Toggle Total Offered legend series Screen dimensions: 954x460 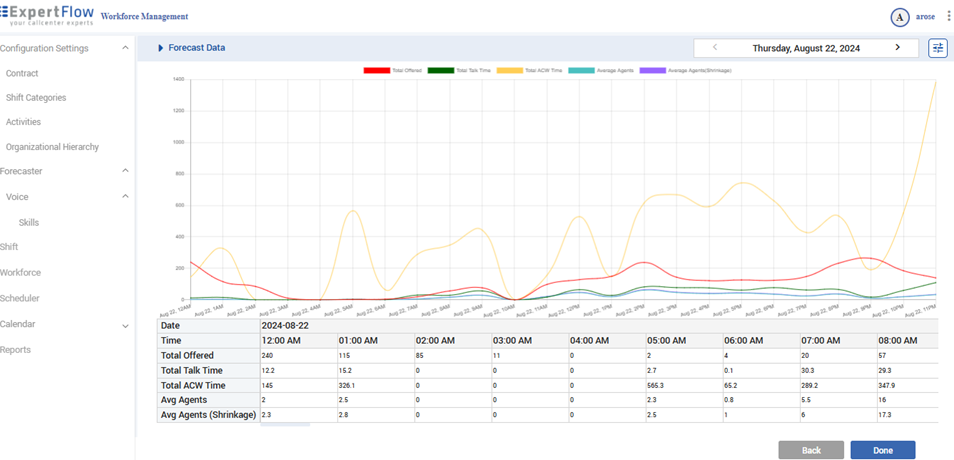click(x=376, y=70)
